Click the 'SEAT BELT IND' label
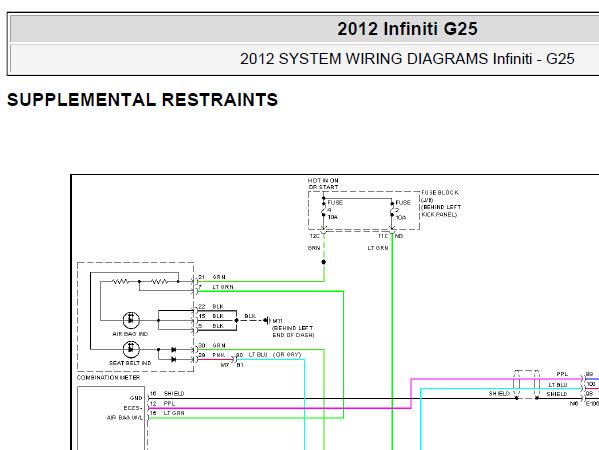599x450 pixels. (x=130, y=363)
